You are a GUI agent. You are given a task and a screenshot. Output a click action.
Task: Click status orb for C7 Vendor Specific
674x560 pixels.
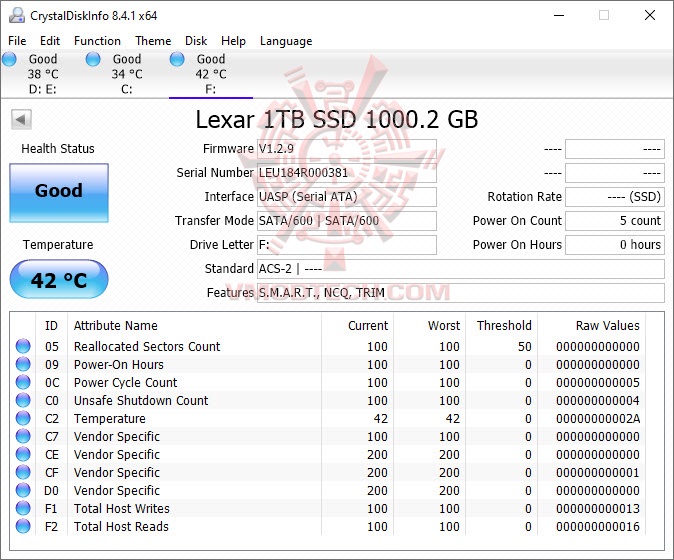(23, 436)
